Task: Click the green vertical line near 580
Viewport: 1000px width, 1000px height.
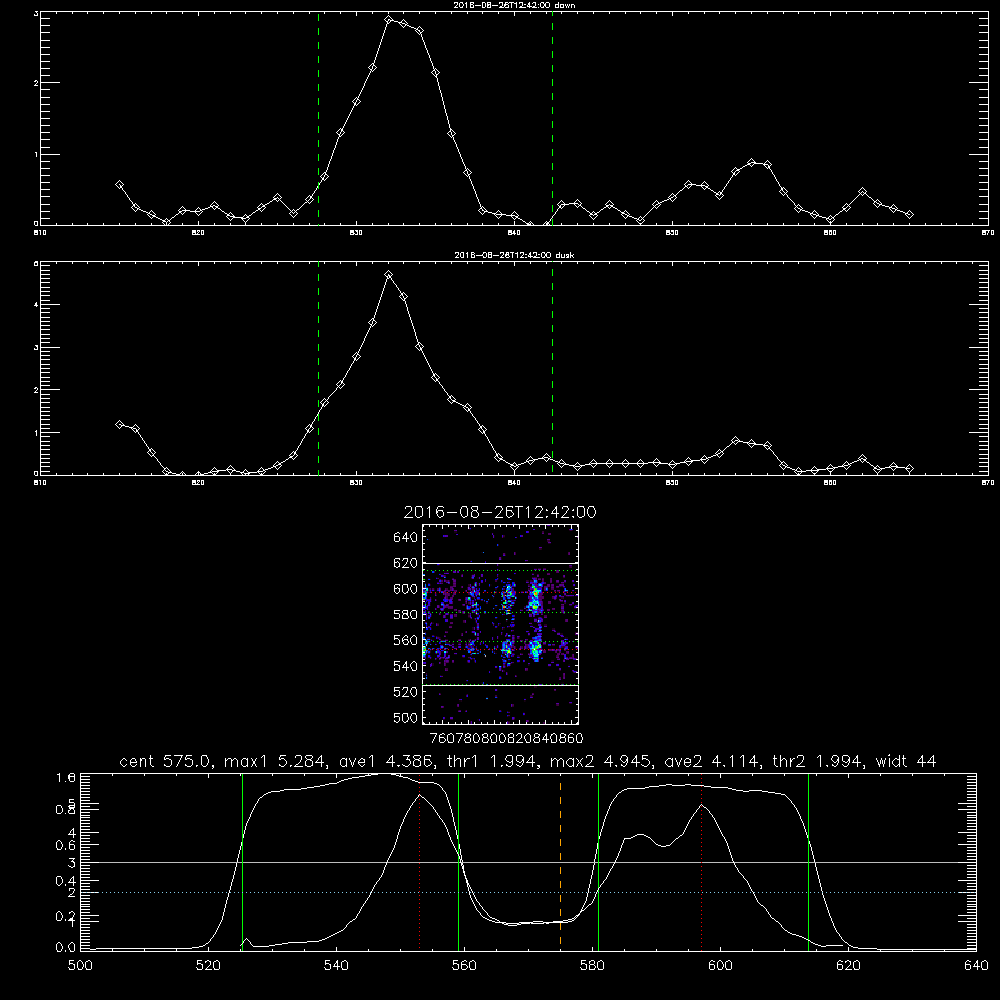Action: click(x=598, y=861)
